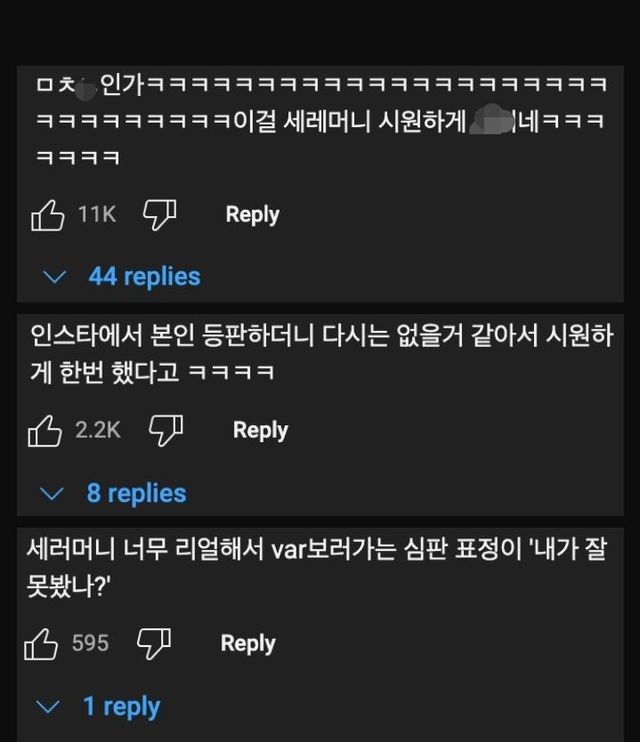640x742 pixels.
Task: Reply to the 595-likes comment
Action: pos(248,644)
